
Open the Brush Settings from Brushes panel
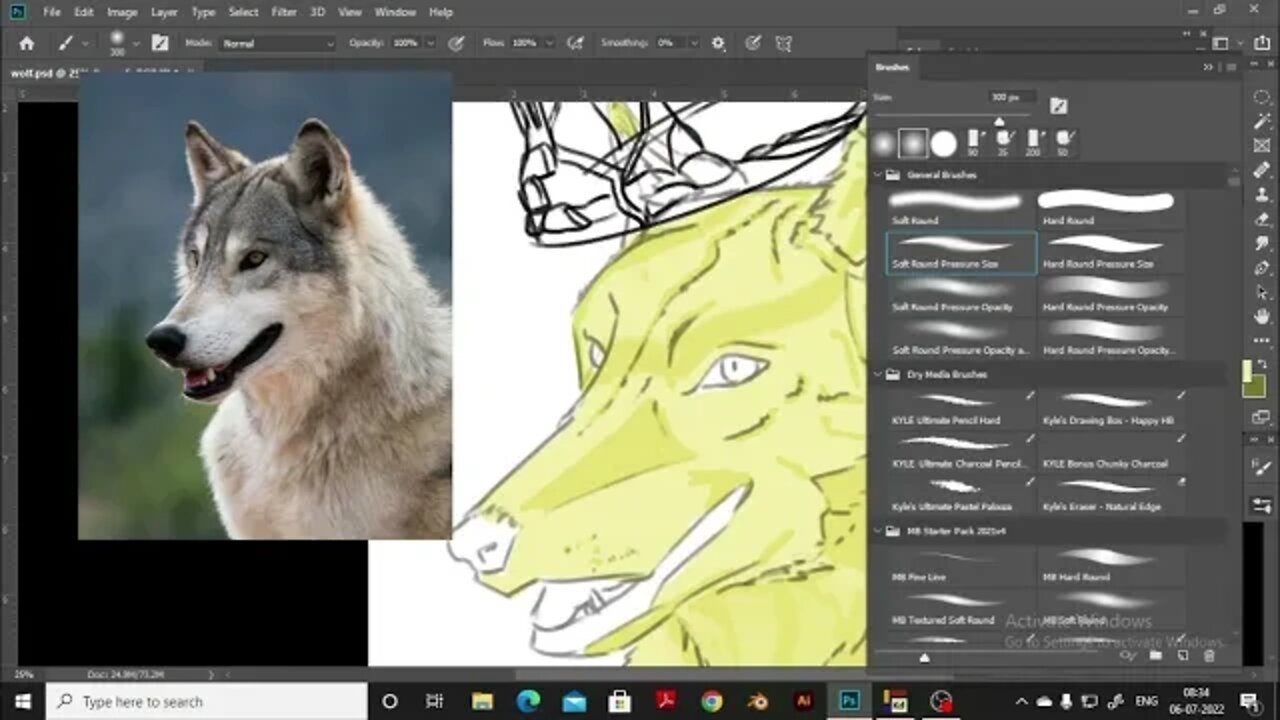tap(1058, 105)
